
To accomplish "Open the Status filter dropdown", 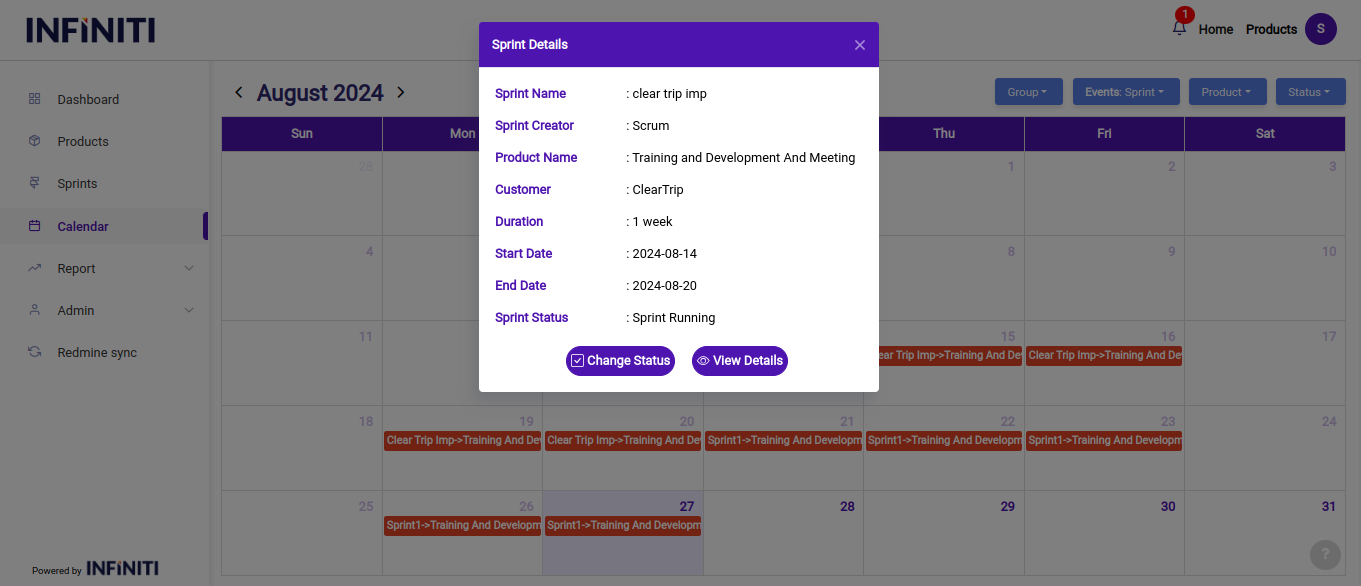I will [x=1309, y=92].
